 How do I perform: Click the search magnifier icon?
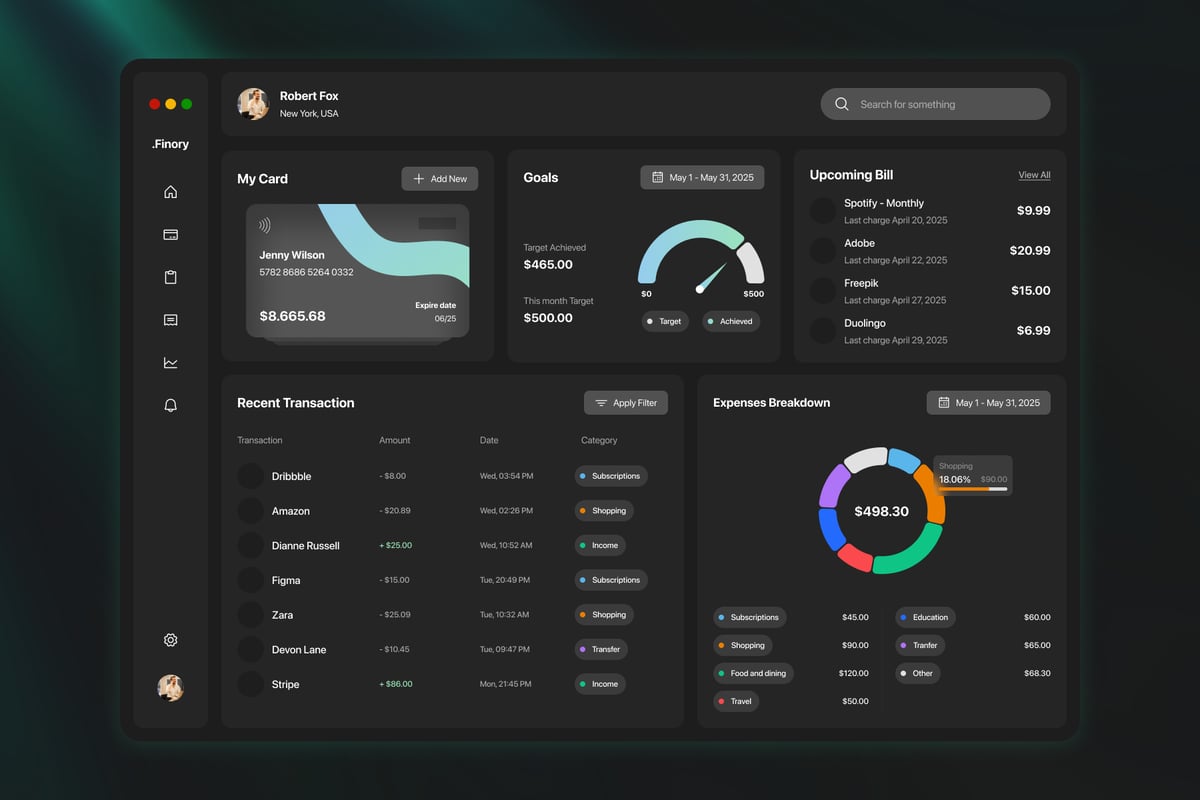[x=842, y=104]
